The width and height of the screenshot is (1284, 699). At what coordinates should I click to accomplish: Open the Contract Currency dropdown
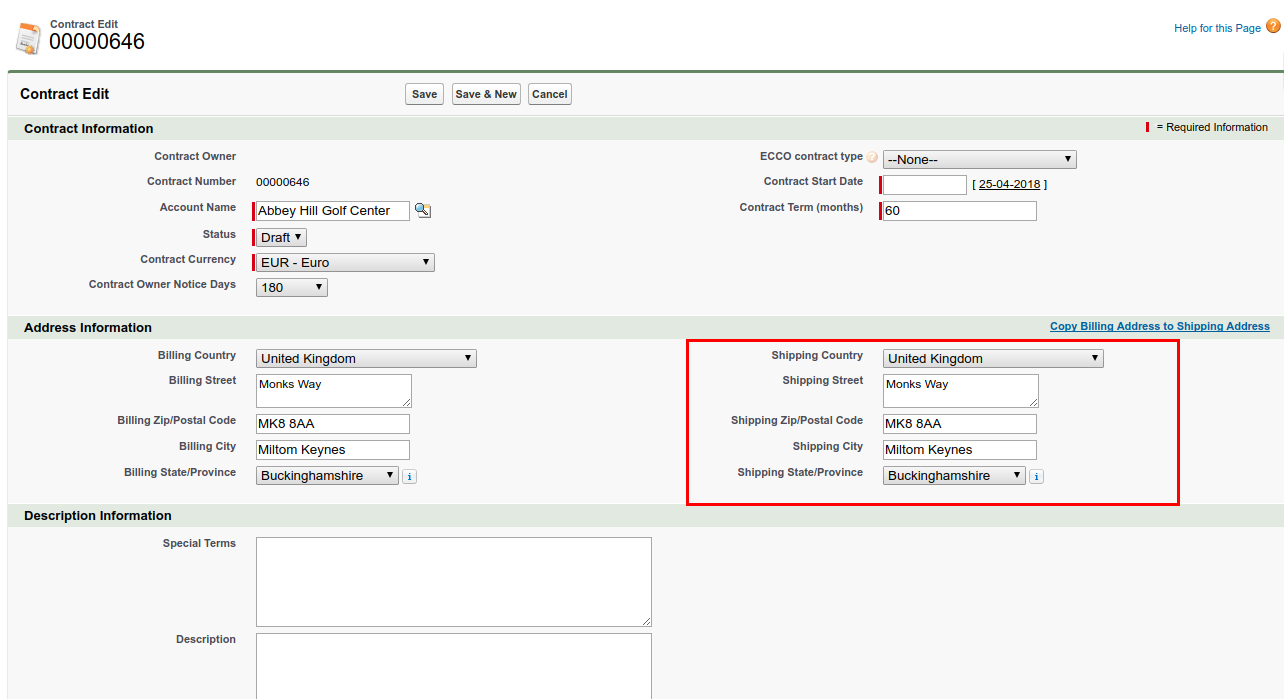coord(345,263)
